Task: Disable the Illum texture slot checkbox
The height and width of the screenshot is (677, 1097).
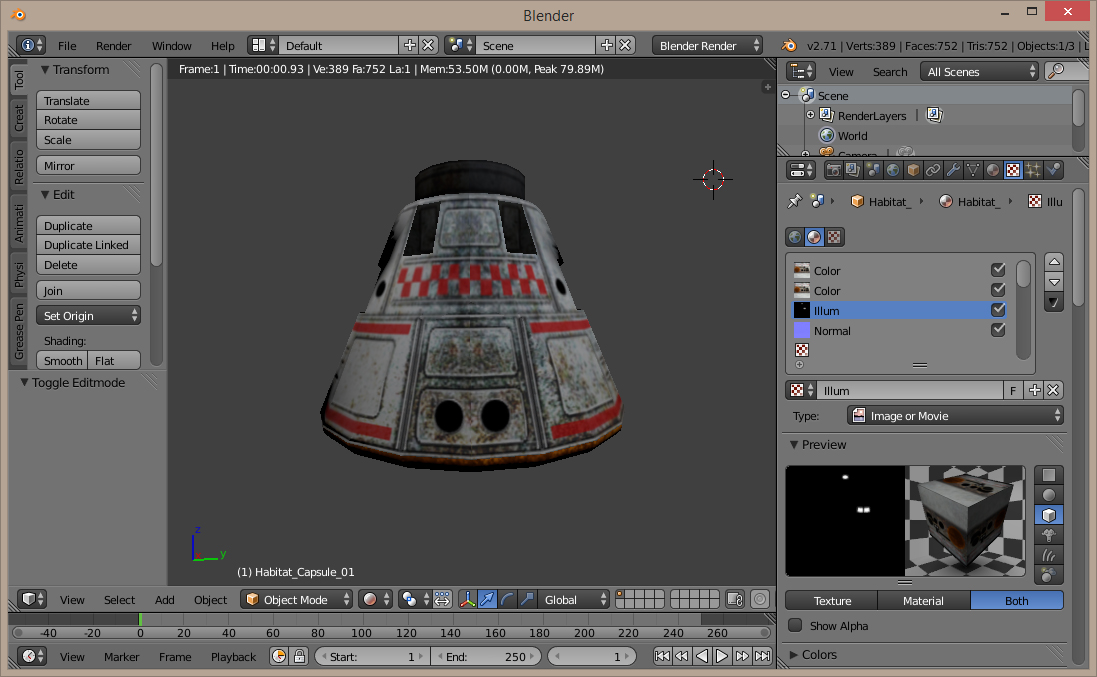Action: [997, 310]
